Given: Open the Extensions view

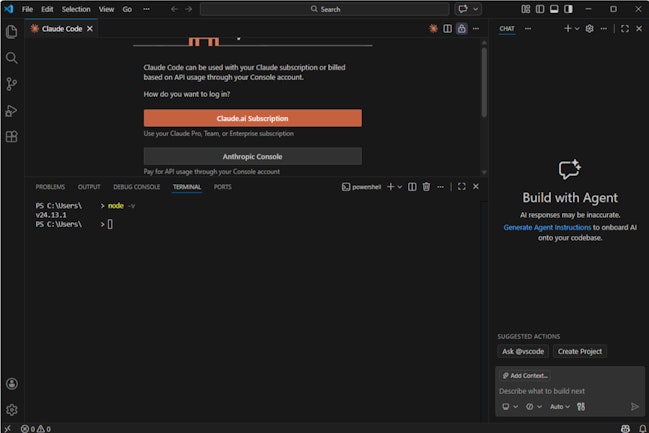Looking at the screenshot, I should tap(12, 137).
